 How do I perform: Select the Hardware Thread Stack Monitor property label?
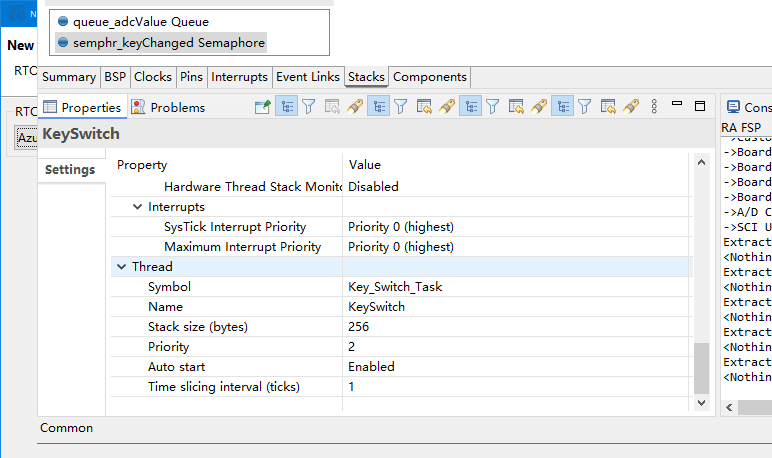[x=253, y=187]
